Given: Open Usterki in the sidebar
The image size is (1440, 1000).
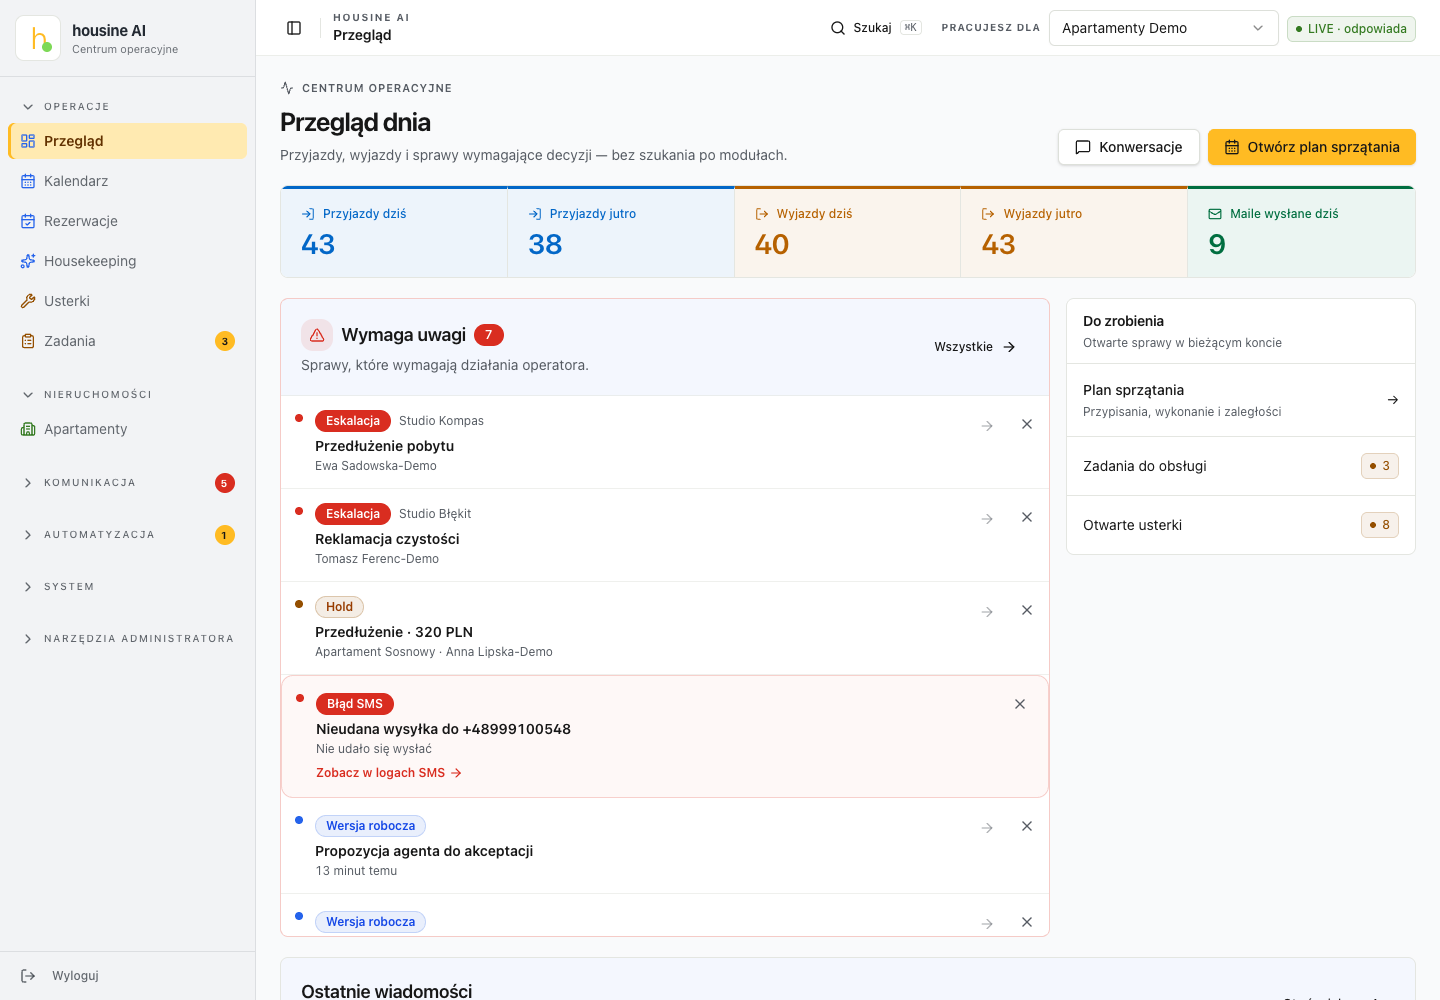Looking at the screenshot, I should click(x=127, y=301).
